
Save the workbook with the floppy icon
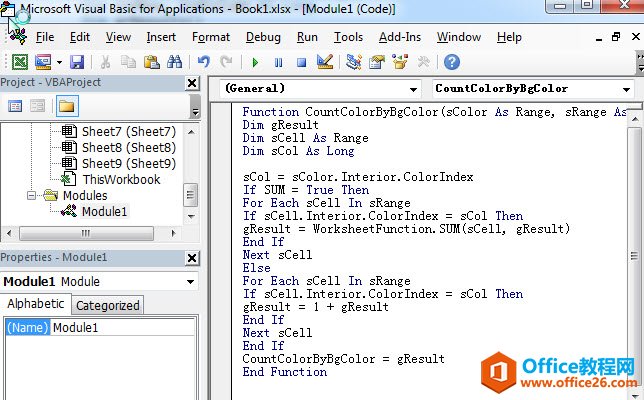pyautogui.click(x=77, y=62)
